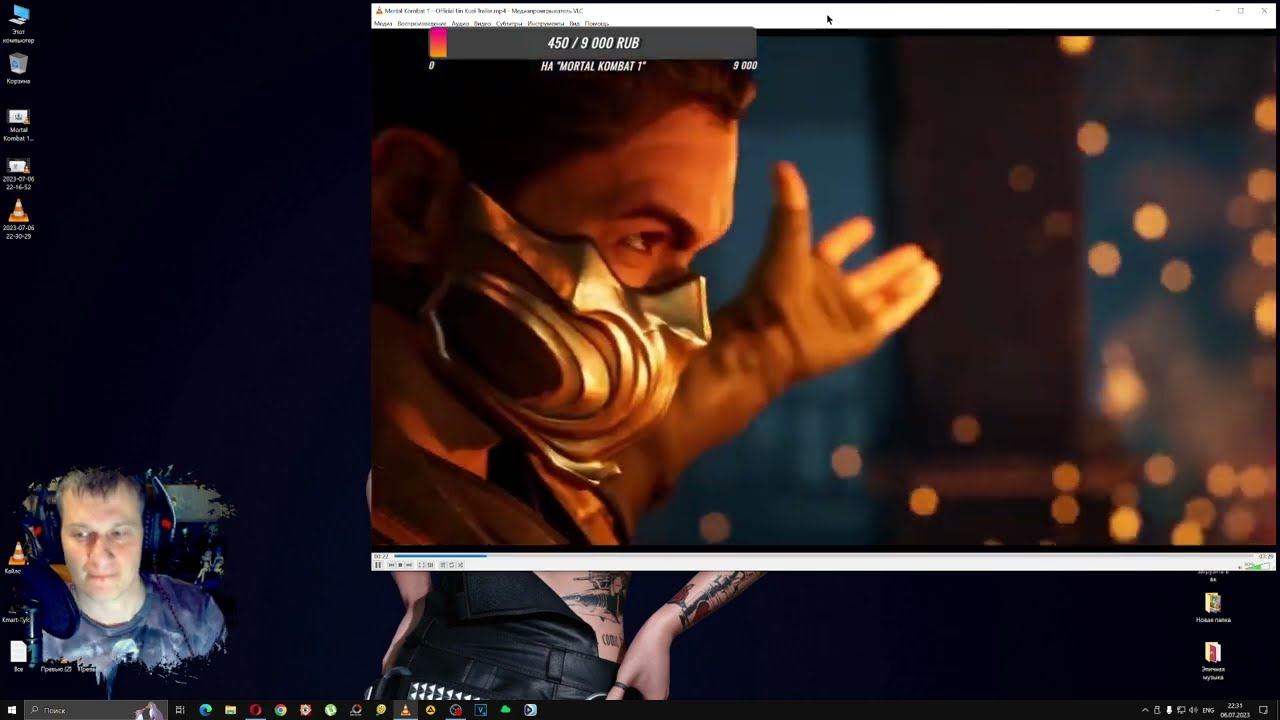This screenshot has height=720, width=1280.
Task: Open the Субтитры menu in VLC
Action: [509, 23]
